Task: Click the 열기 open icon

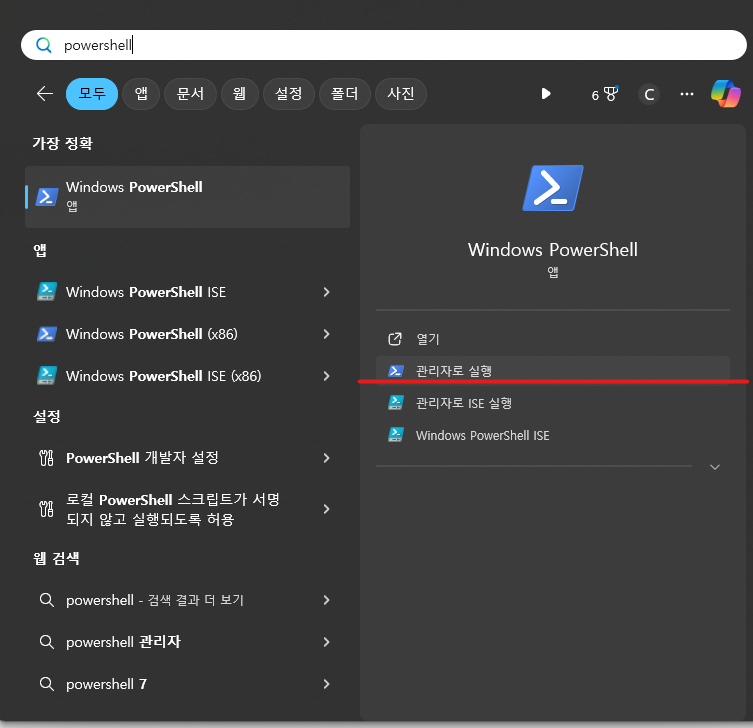Action: coord(395,339)
